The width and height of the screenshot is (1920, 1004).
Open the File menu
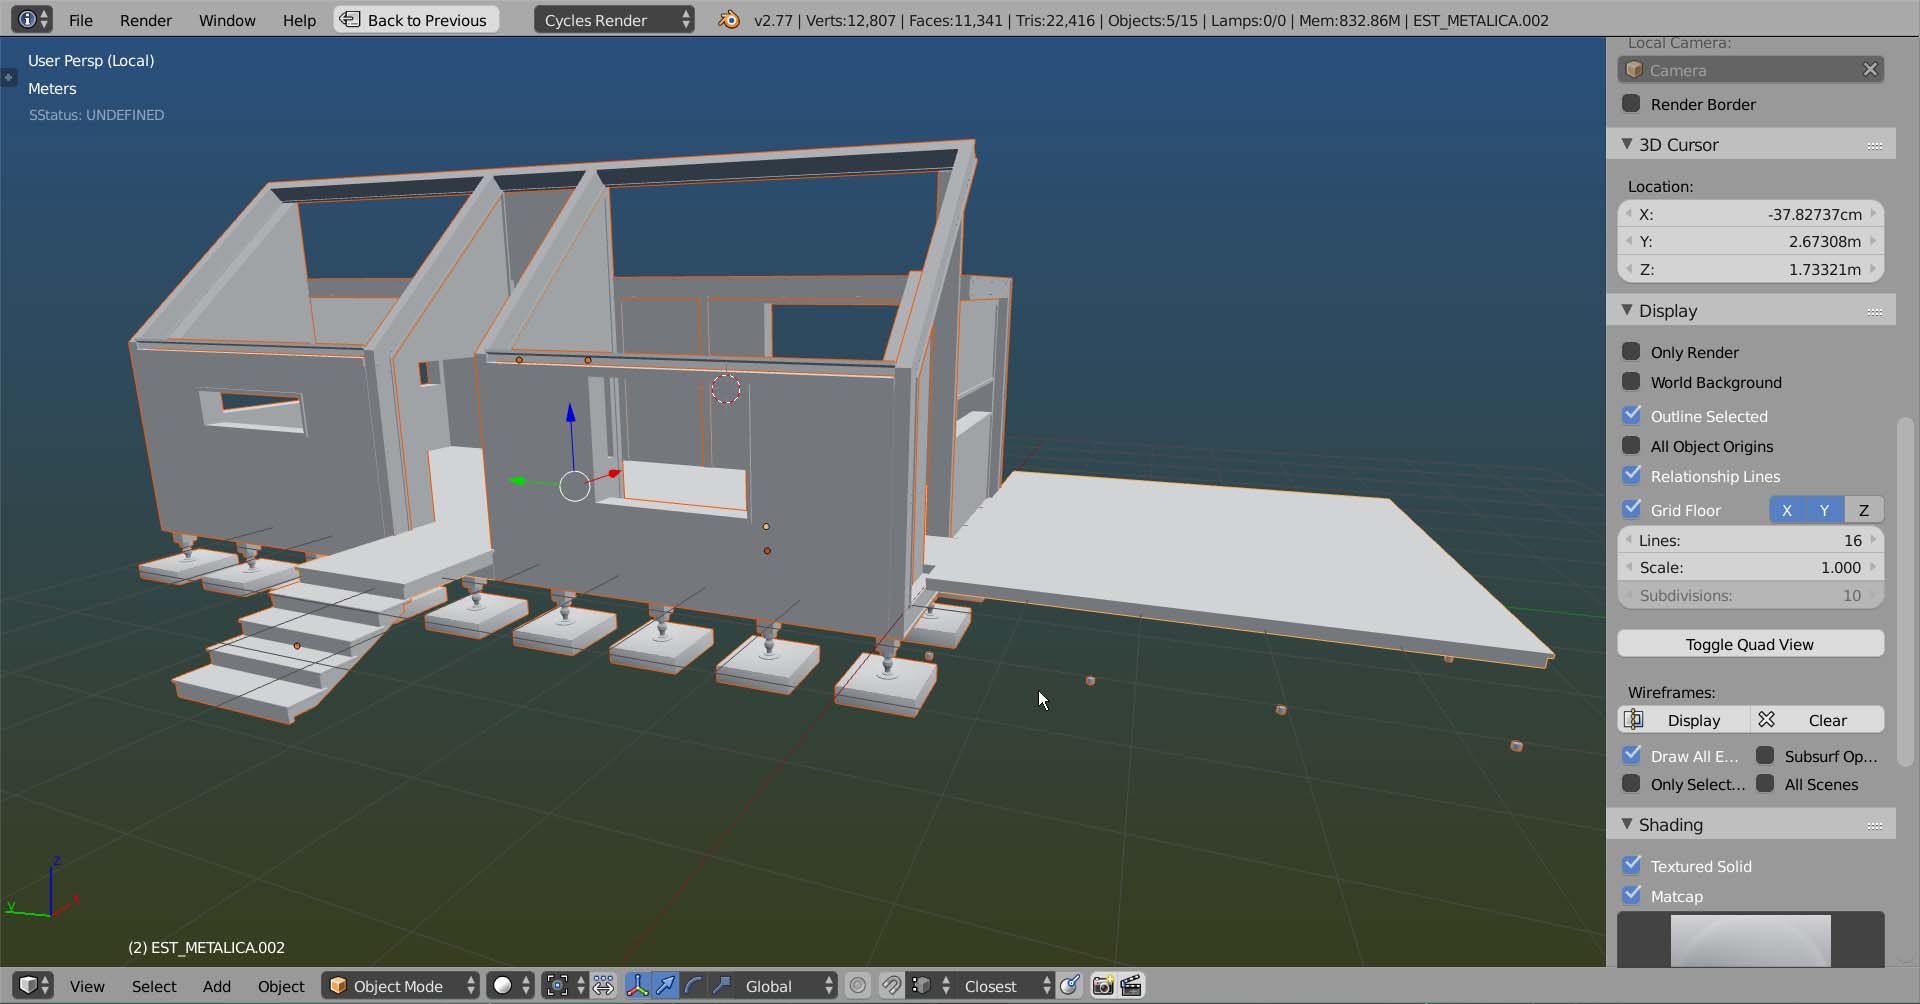[81, 20]
